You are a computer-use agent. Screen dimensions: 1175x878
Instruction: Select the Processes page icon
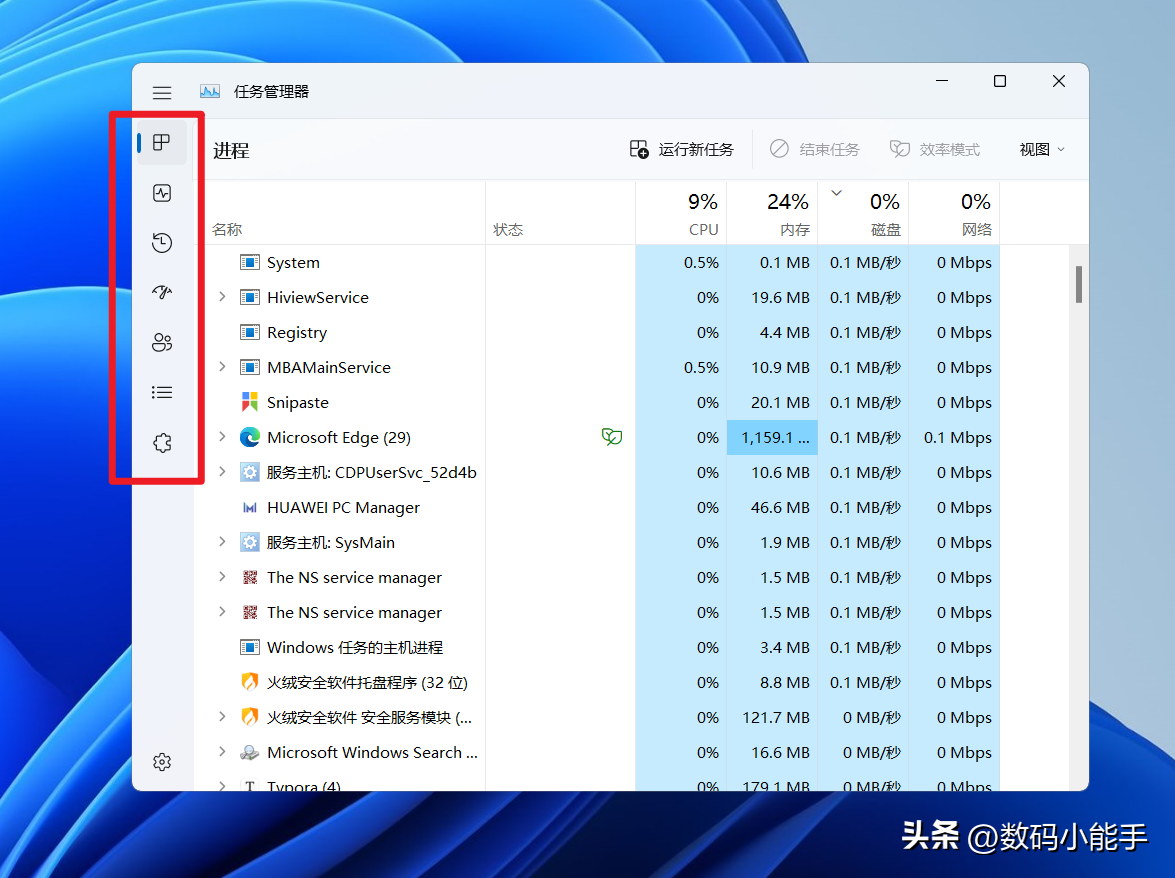[x=162, y=143]
